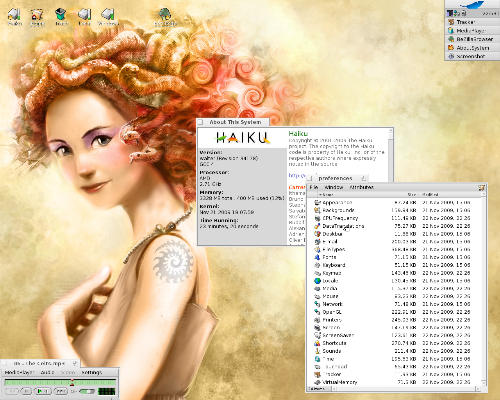Open MediaPlayer menu in player window

tap(19, 372)
